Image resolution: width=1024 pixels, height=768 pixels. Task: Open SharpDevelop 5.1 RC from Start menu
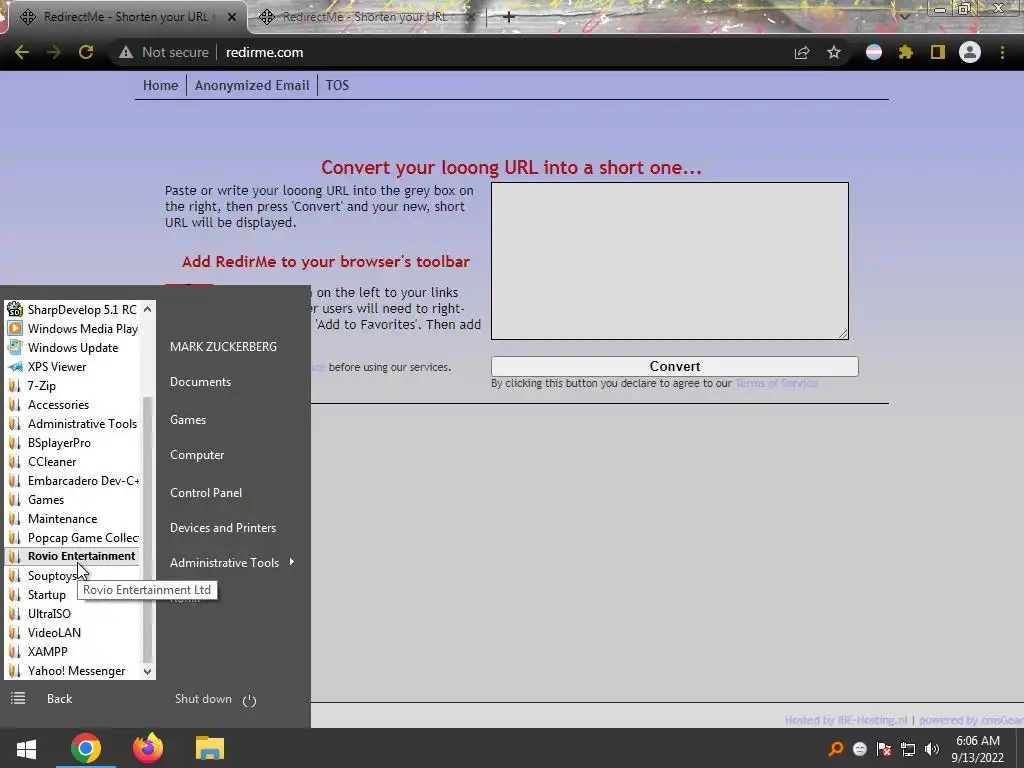point(72,310)
